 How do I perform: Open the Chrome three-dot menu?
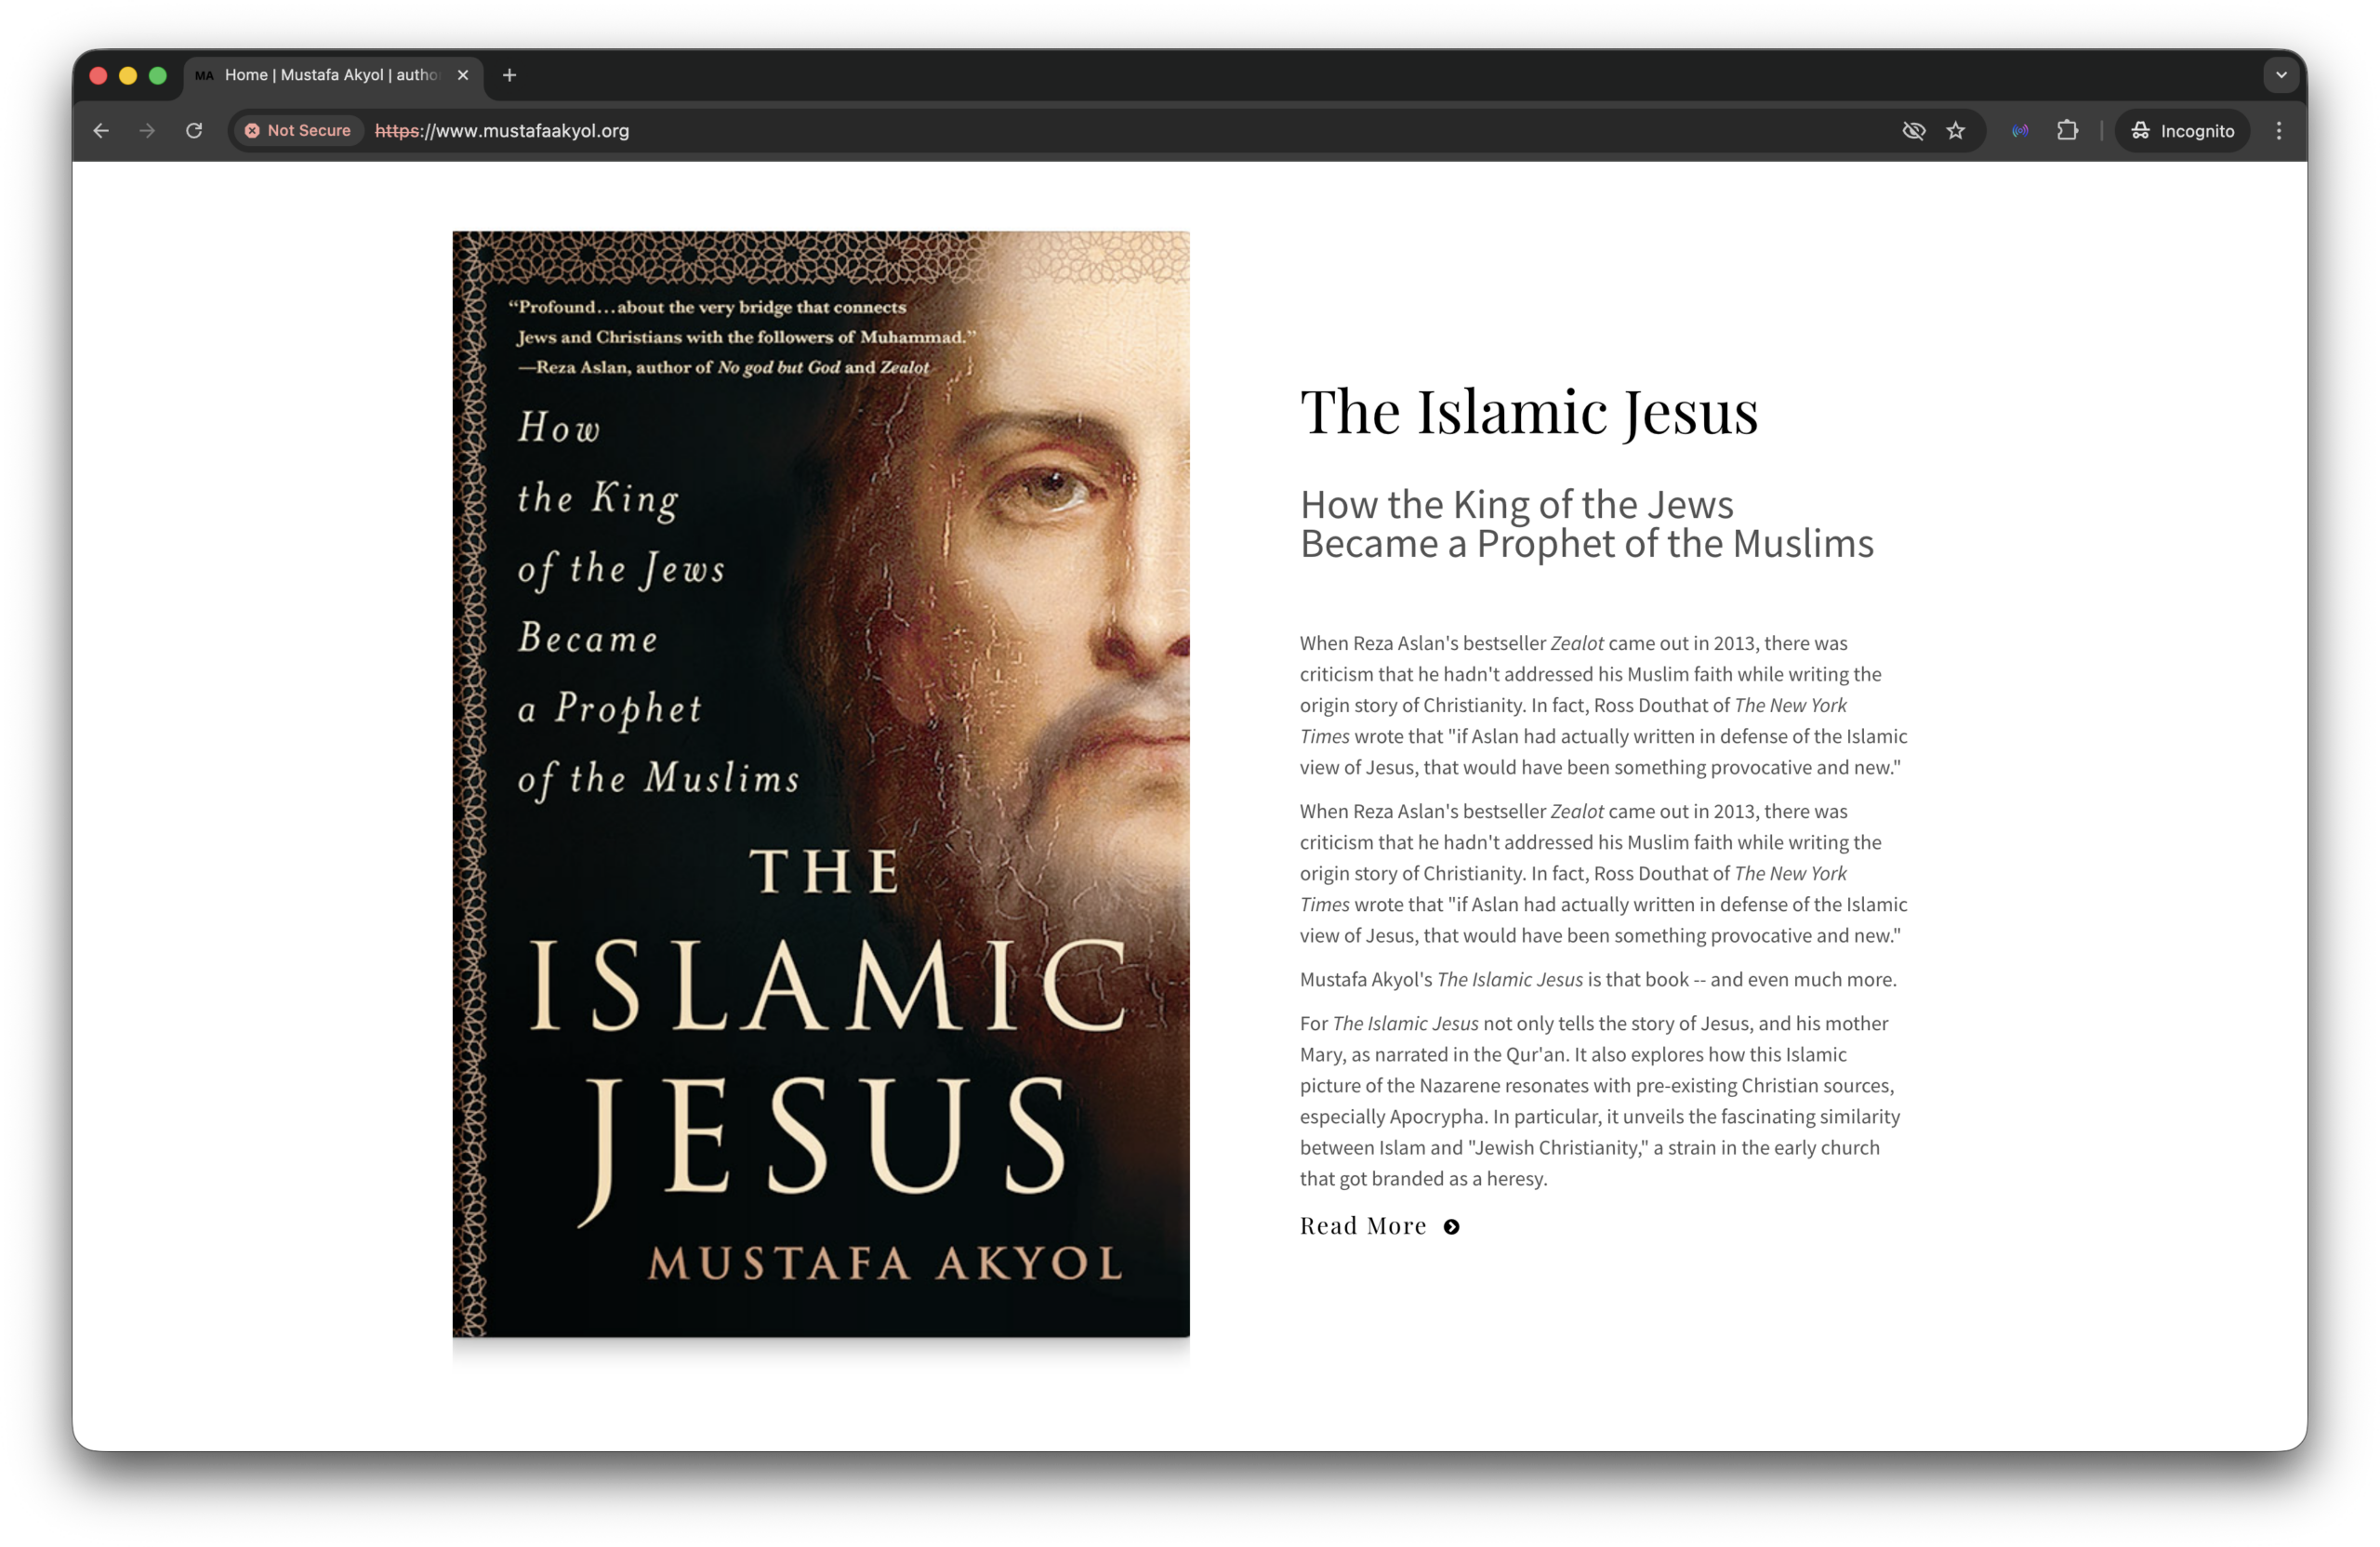pyautogui.click(x=2279, y=131)
